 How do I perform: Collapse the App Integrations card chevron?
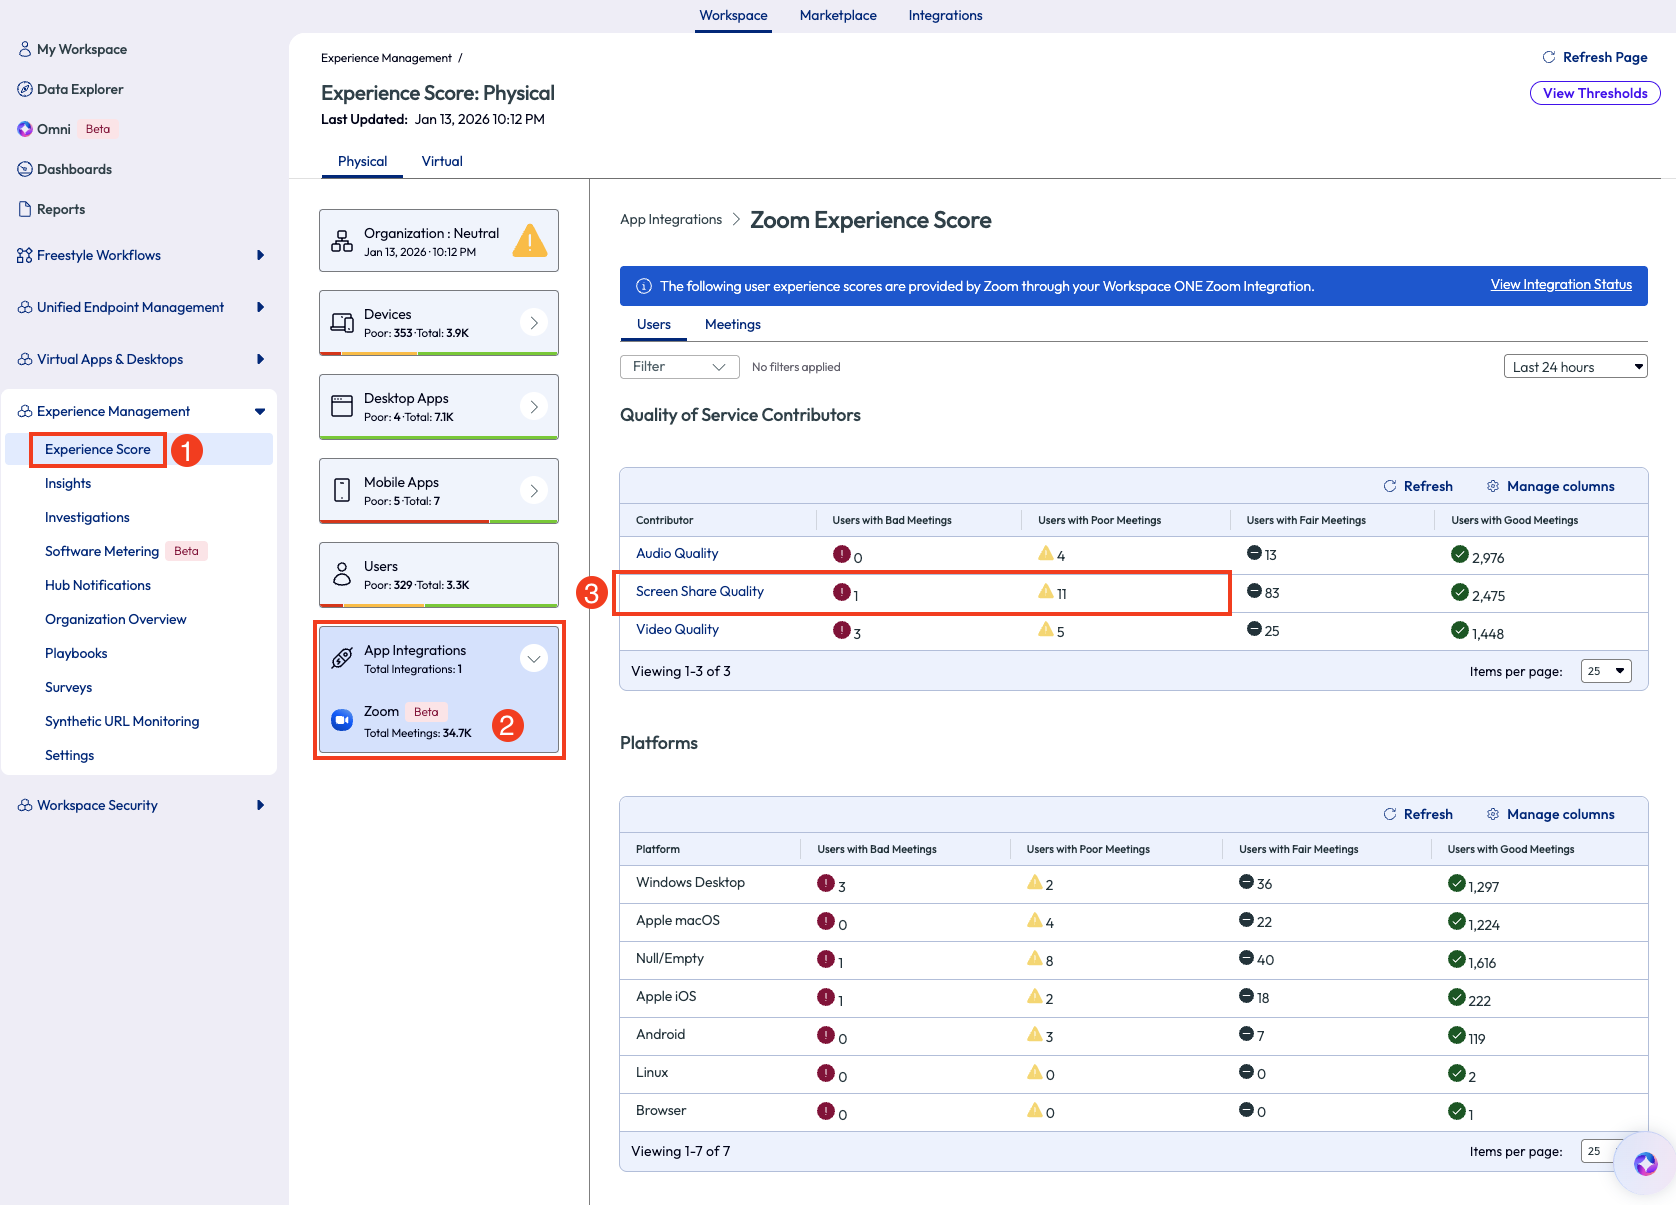click(x=534, y=658)
